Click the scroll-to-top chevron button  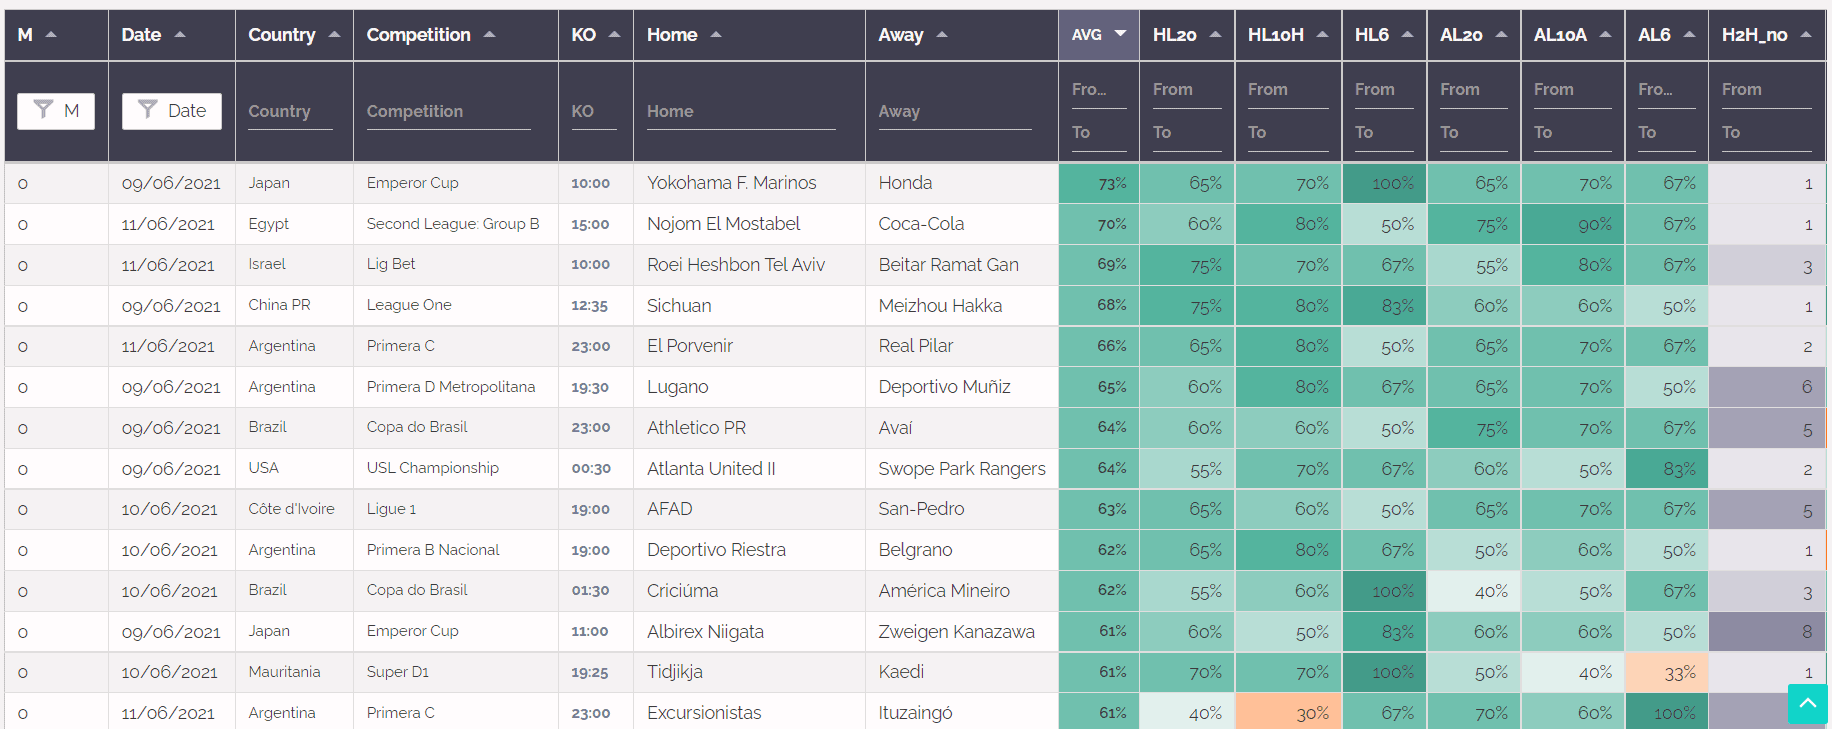[1808, 704]
